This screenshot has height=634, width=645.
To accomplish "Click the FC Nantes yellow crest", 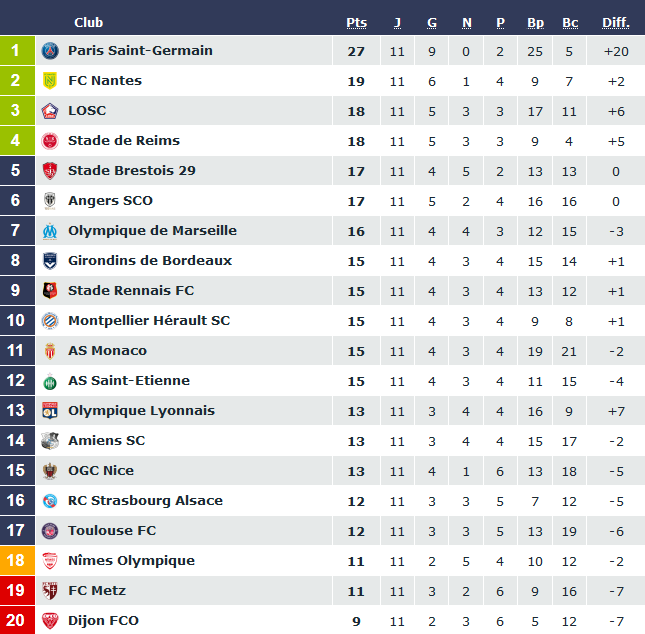I will point(50,81).
